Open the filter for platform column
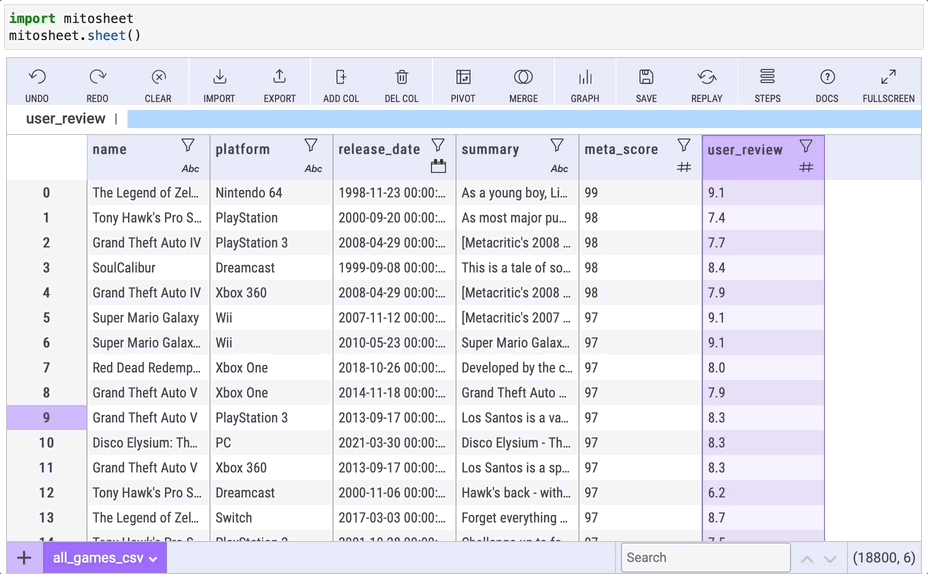The image size is (928, 574). click(311, 146)
